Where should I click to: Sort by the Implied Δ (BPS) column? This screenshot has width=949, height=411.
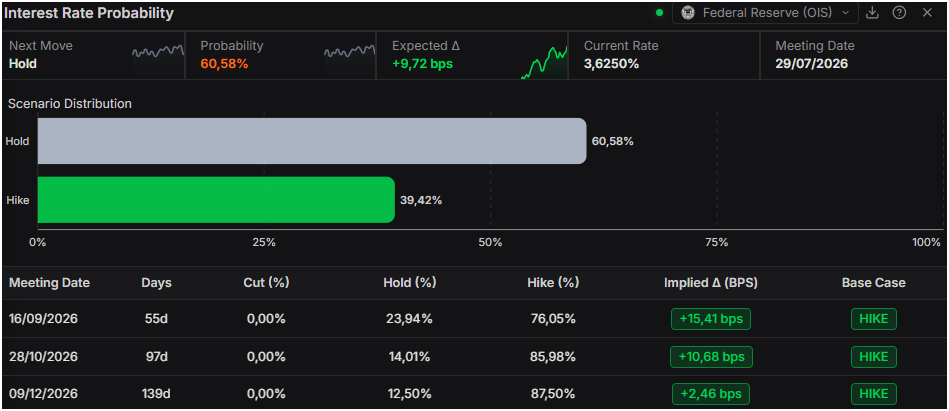click(x=711, y=283)
